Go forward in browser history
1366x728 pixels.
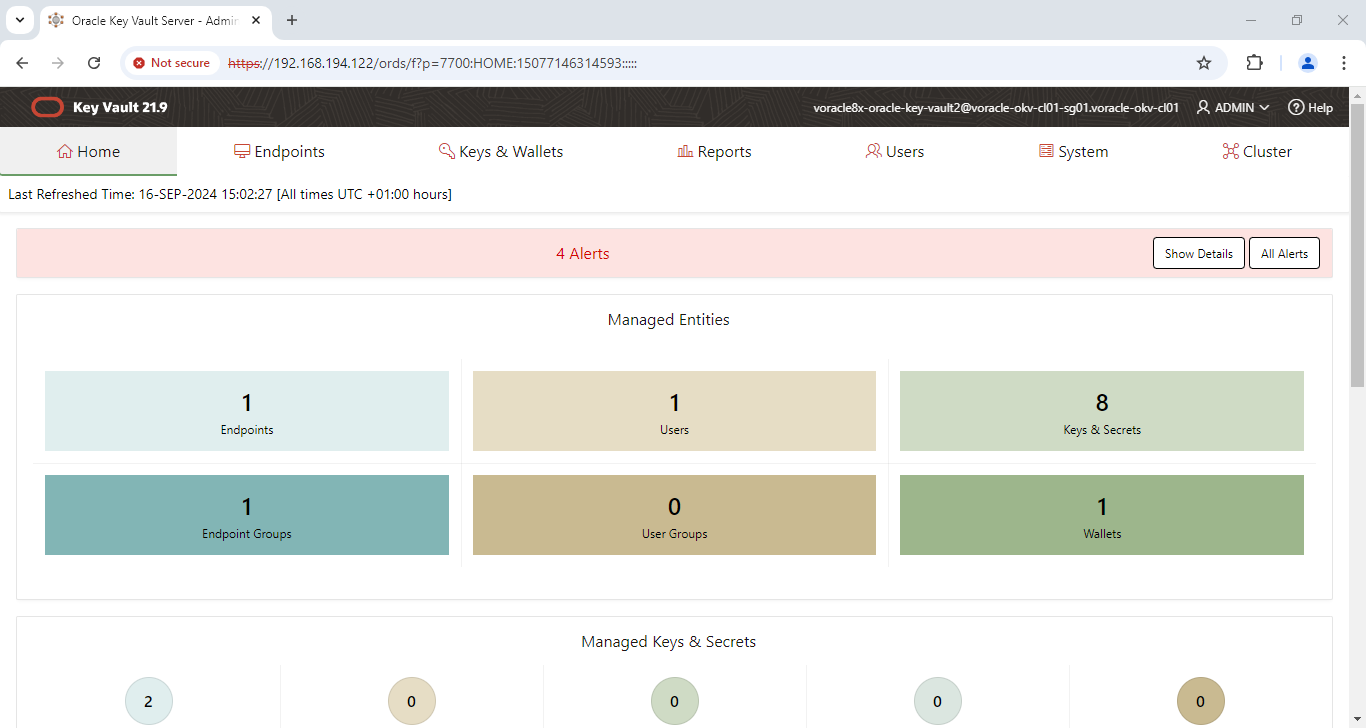point(58,63)
